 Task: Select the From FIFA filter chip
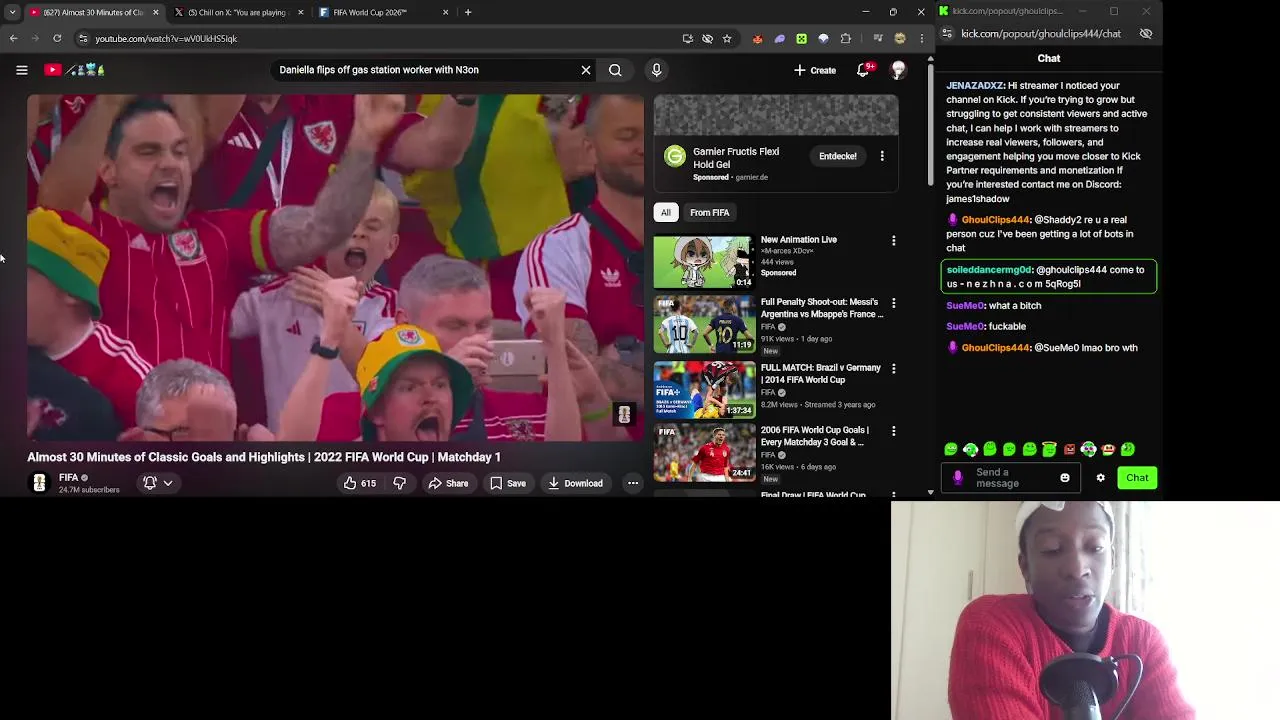(x=709, y=212)
